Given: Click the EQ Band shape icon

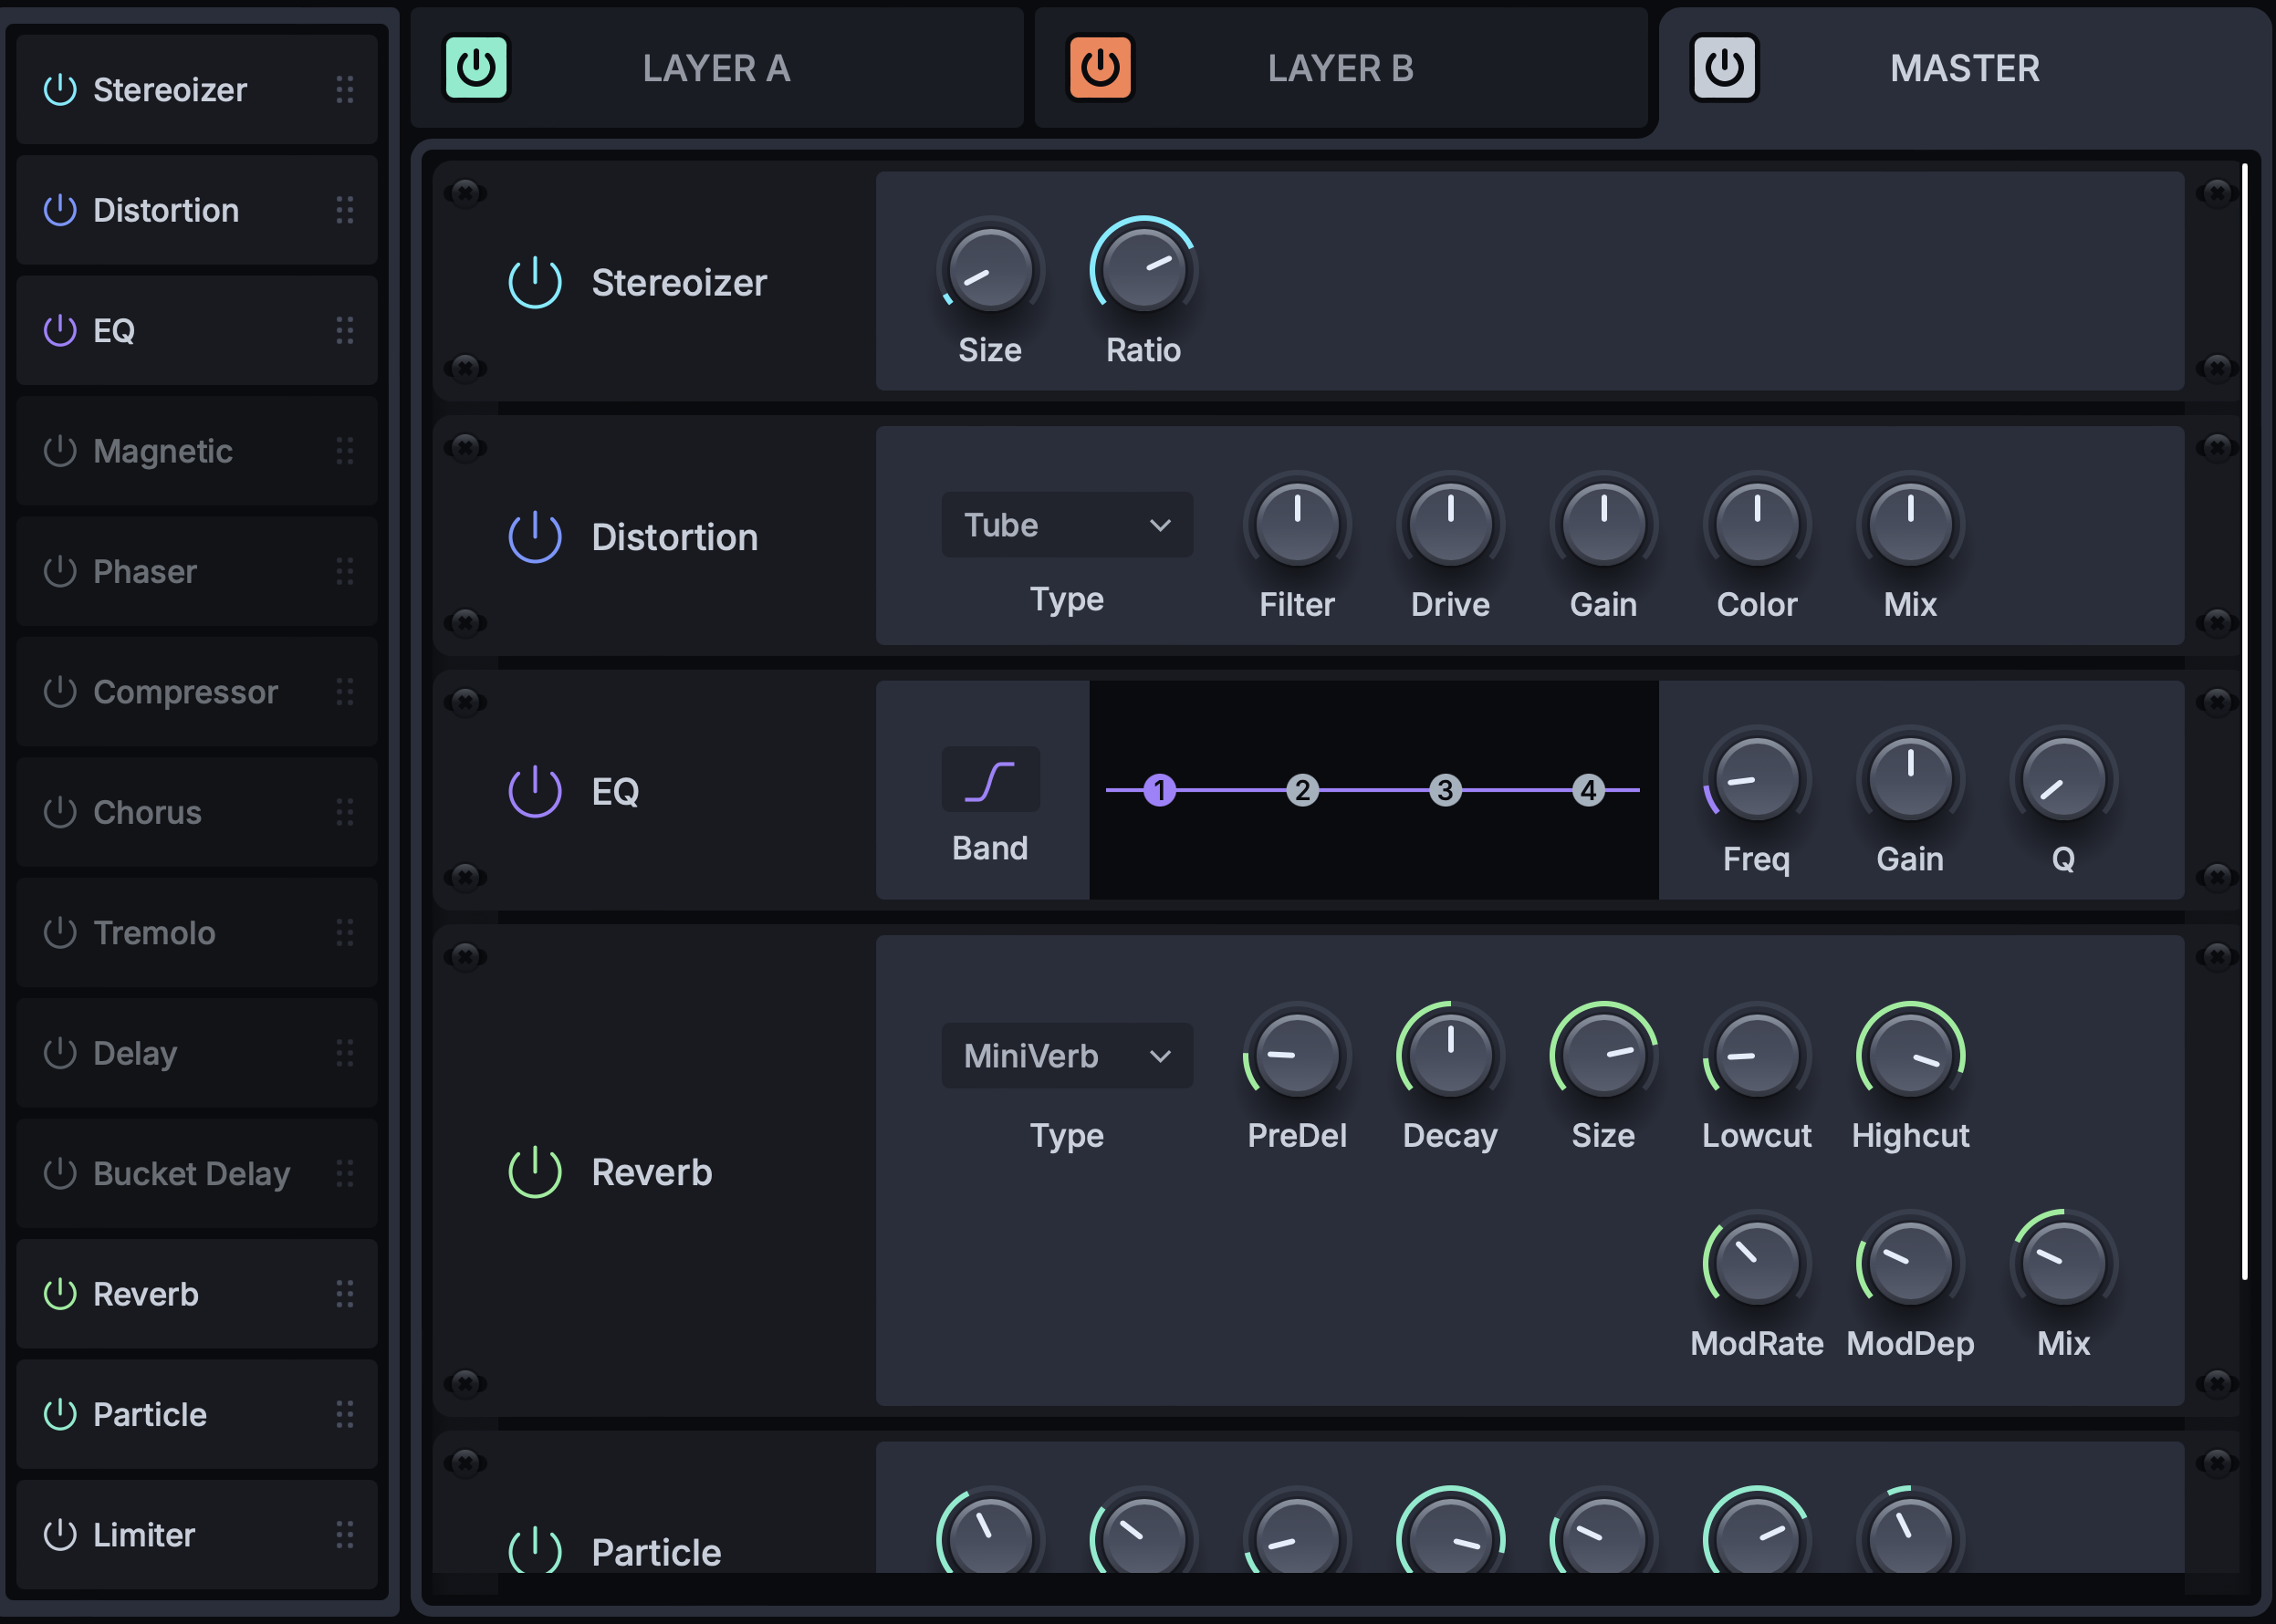Looking at the screenshot, I should coord(990,780).
